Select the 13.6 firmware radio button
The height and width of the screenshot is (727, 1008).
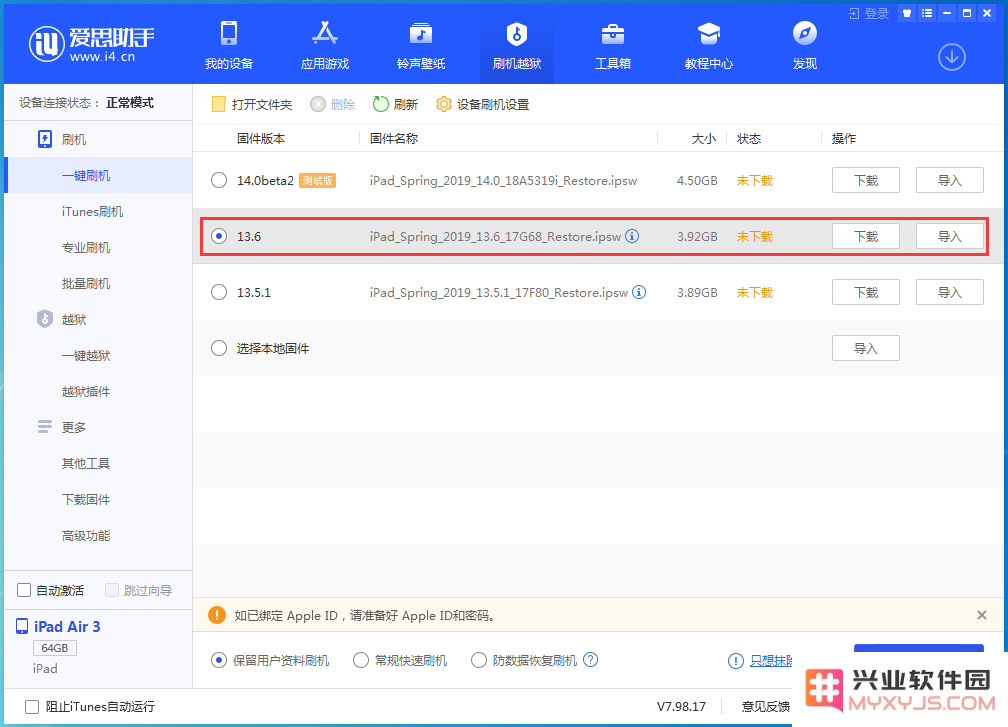click(219, 236)
